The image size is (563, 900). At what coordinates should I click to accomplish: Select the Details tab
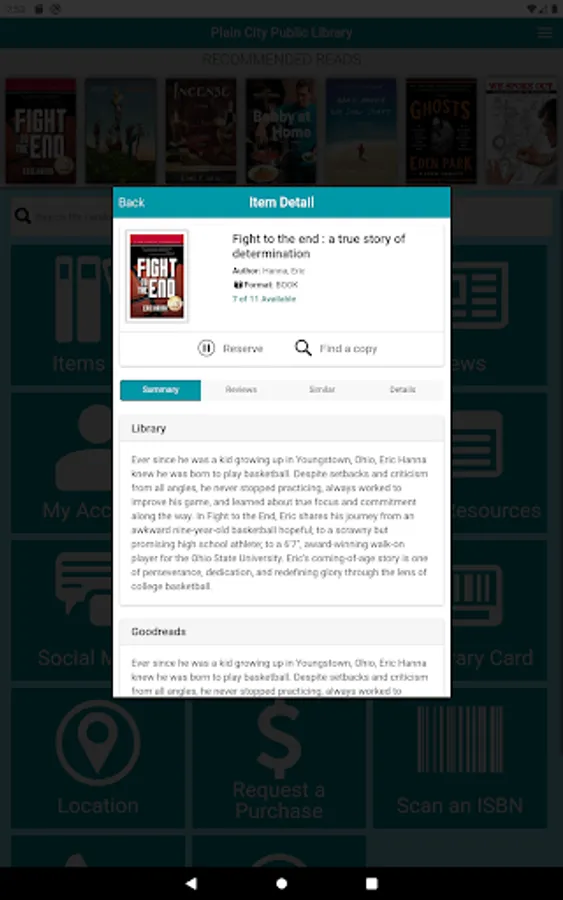pos(402,390)
